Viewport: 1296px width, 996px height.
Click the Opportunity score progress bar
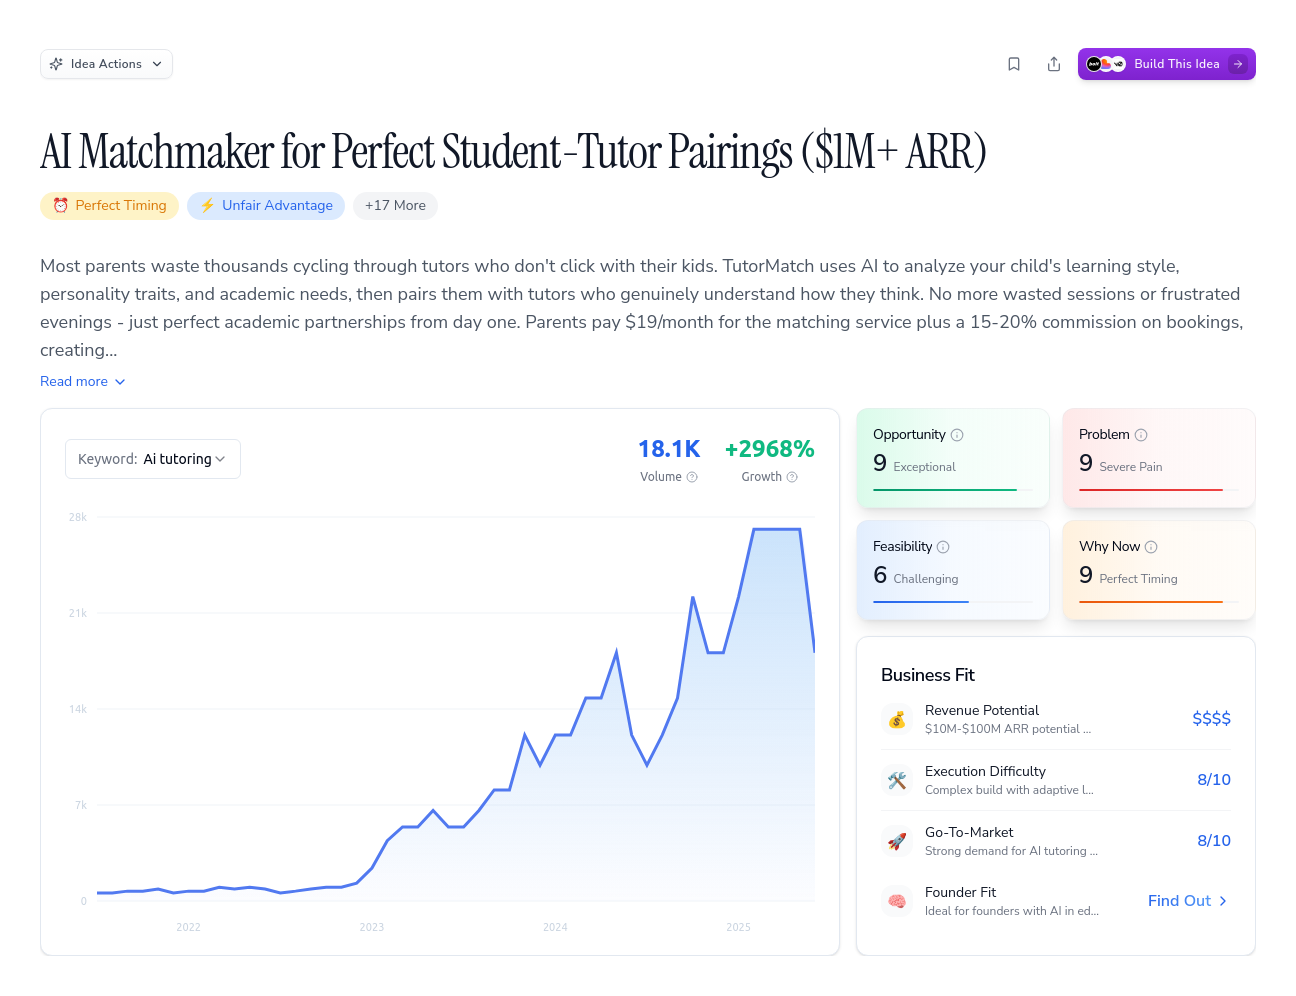(953, 490)
